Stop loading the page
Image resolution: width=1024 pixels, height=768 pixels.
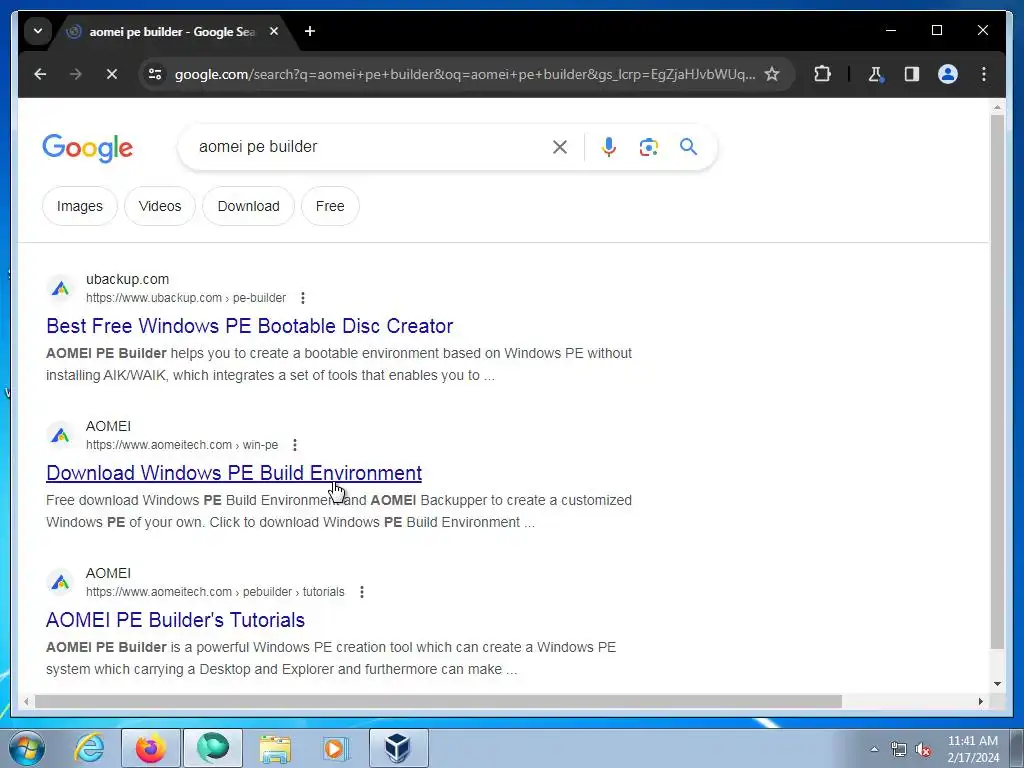click(112, 74)
